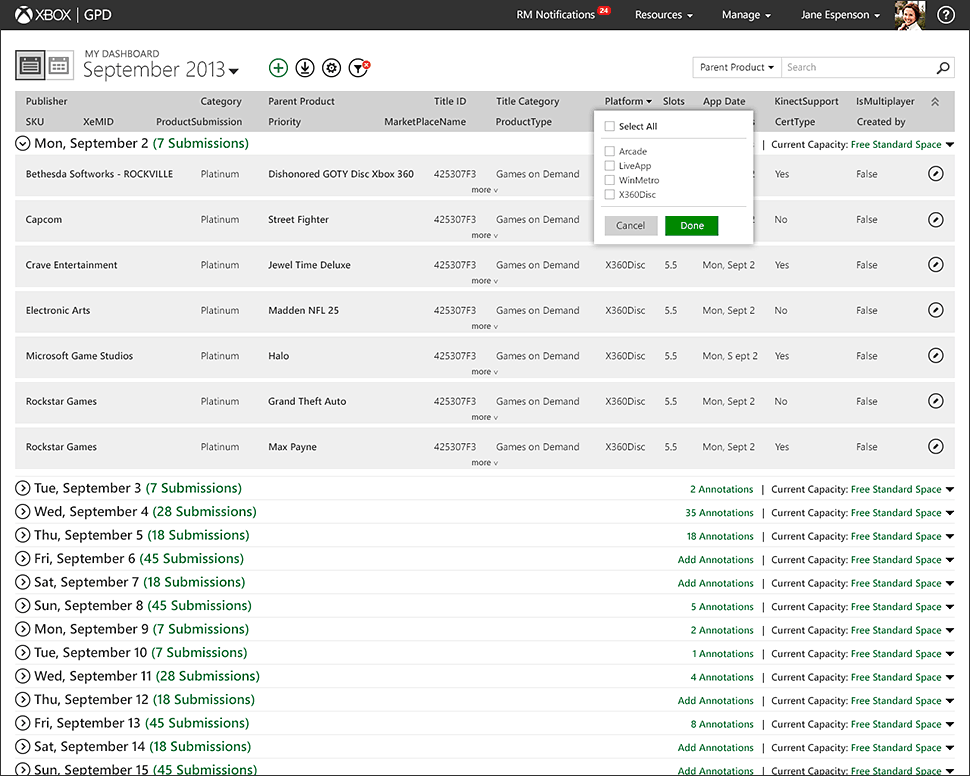Check the WinMetro platform checkbox

pyautogui.click(x=609, y=180)
